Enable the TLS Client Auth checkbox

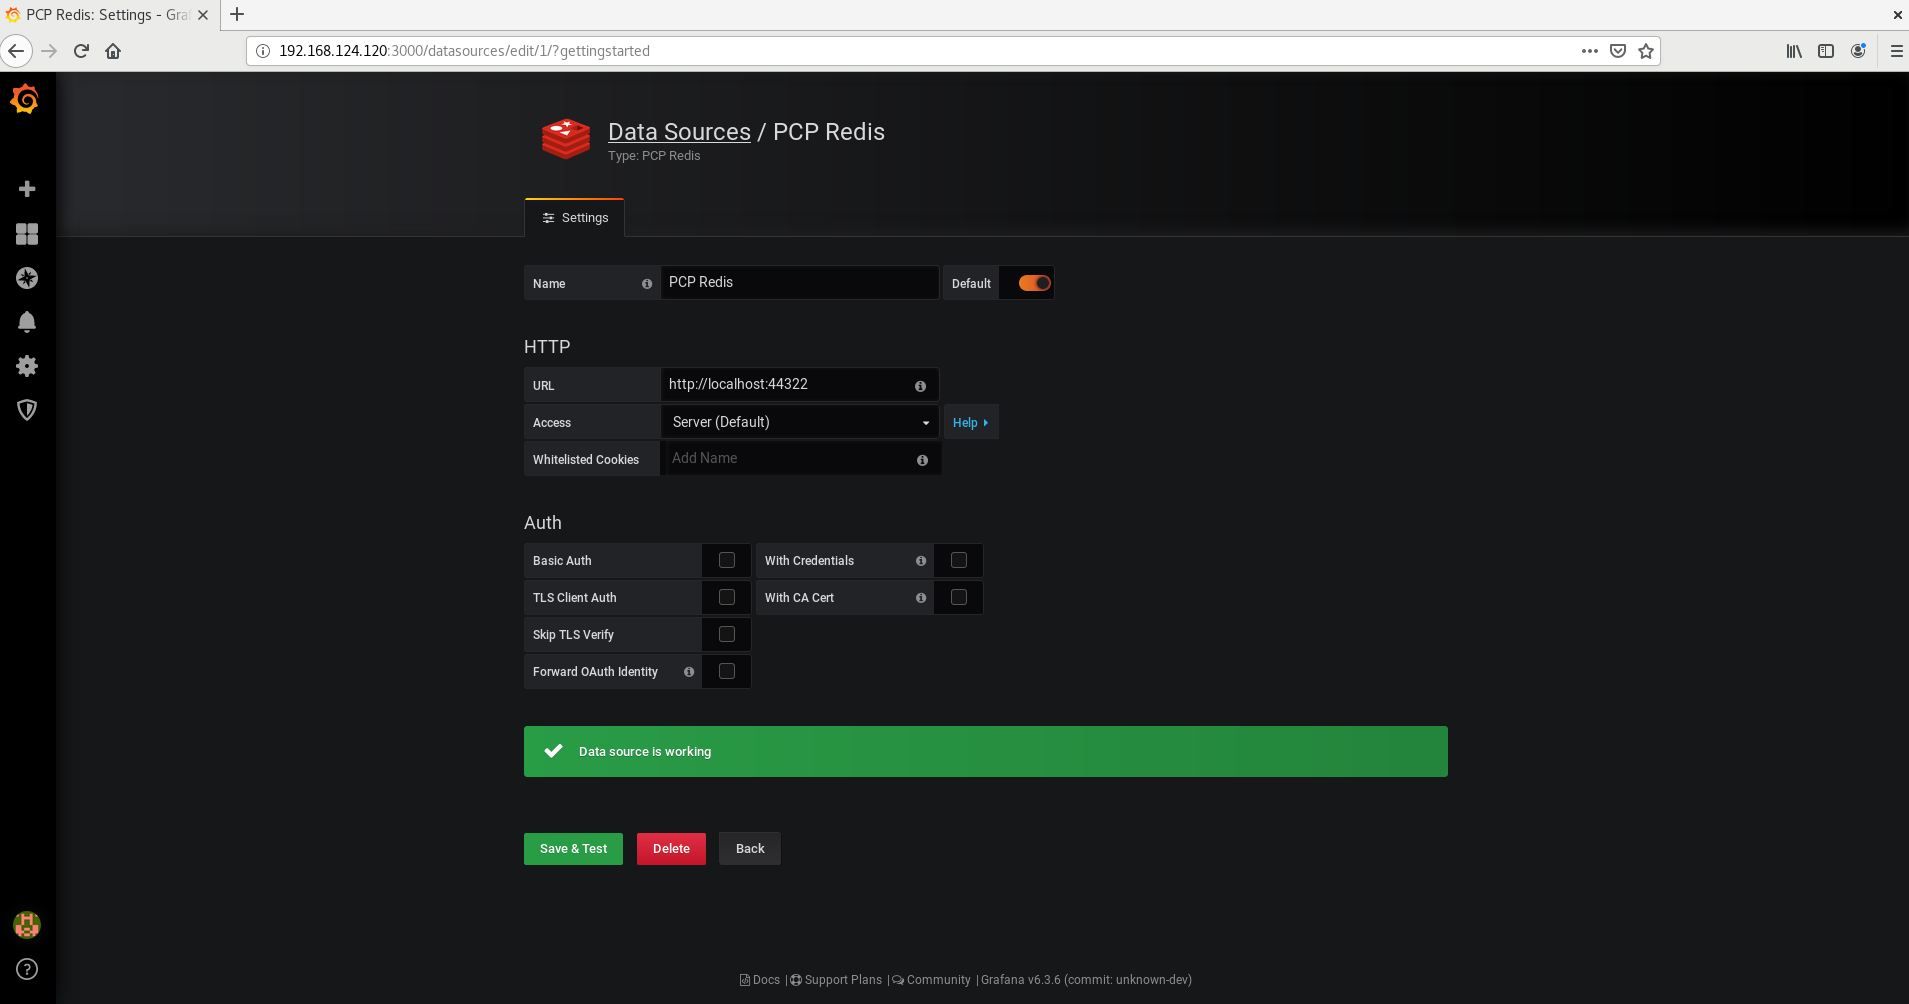coord(727,598)
